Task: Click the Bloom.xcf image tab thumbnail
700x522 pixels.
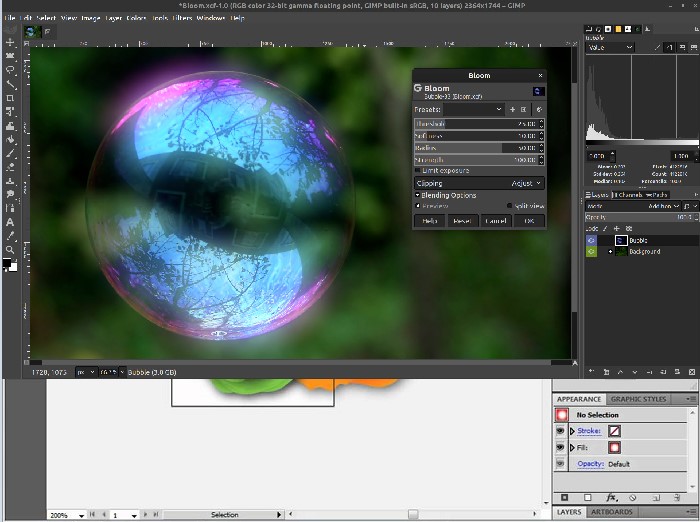Action: [x=32, y=32]
